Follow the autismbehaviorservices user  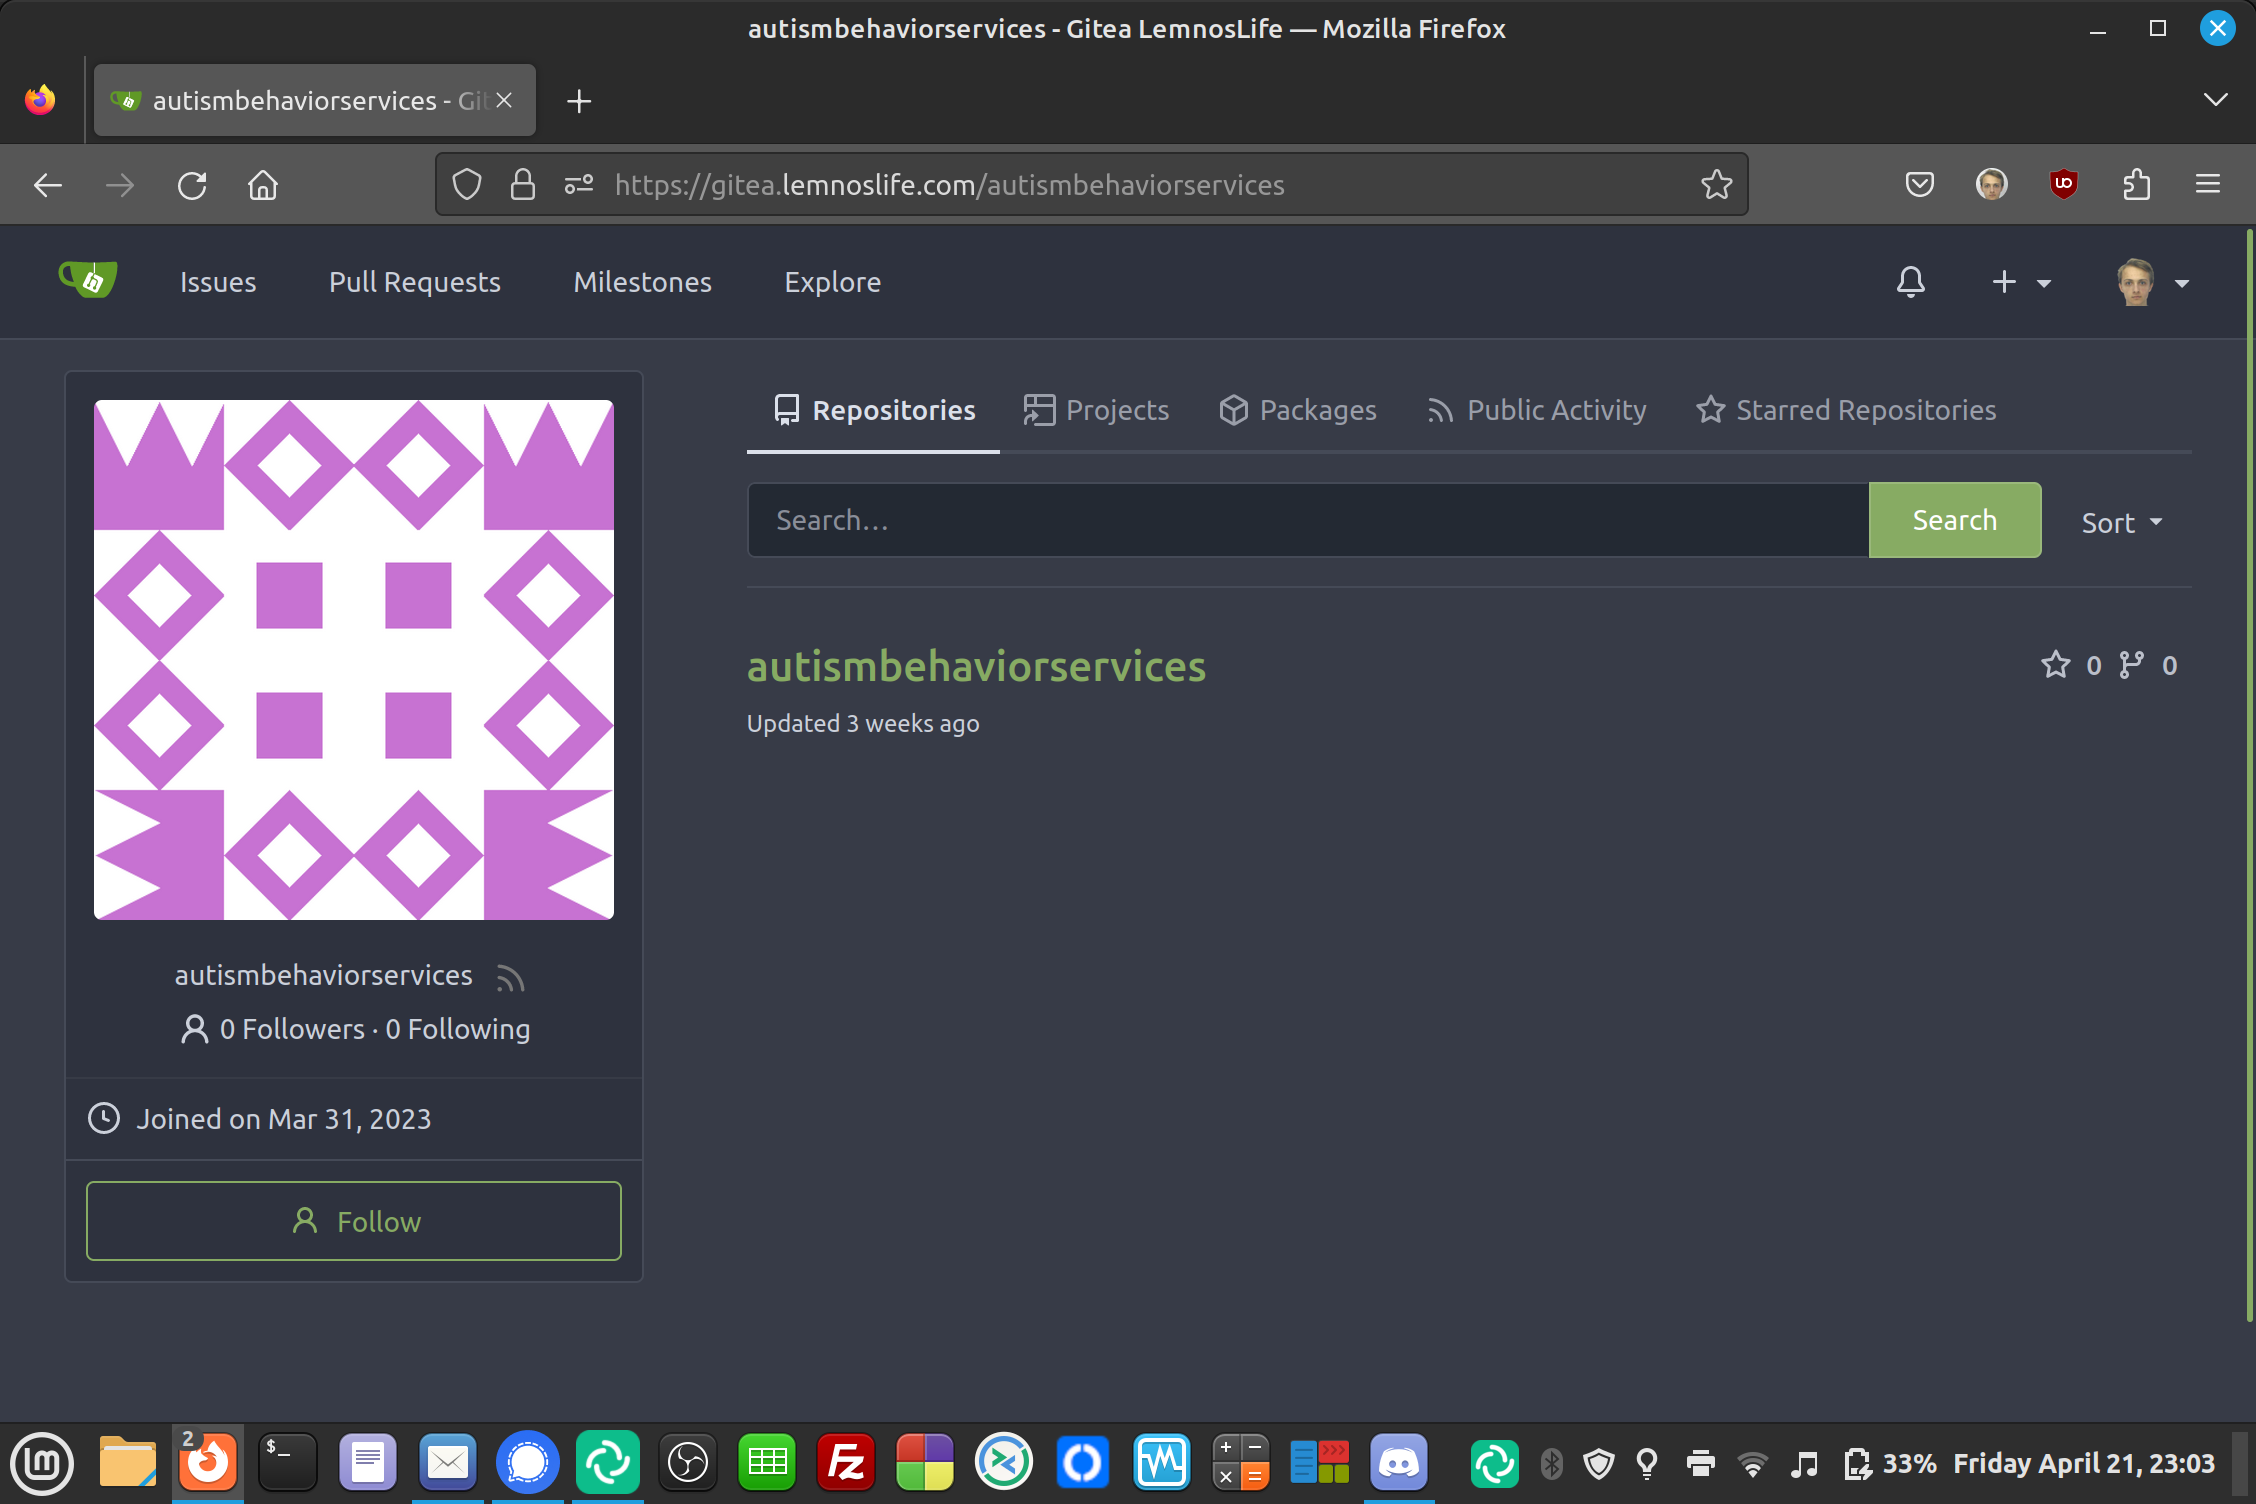pos(354,1221)
